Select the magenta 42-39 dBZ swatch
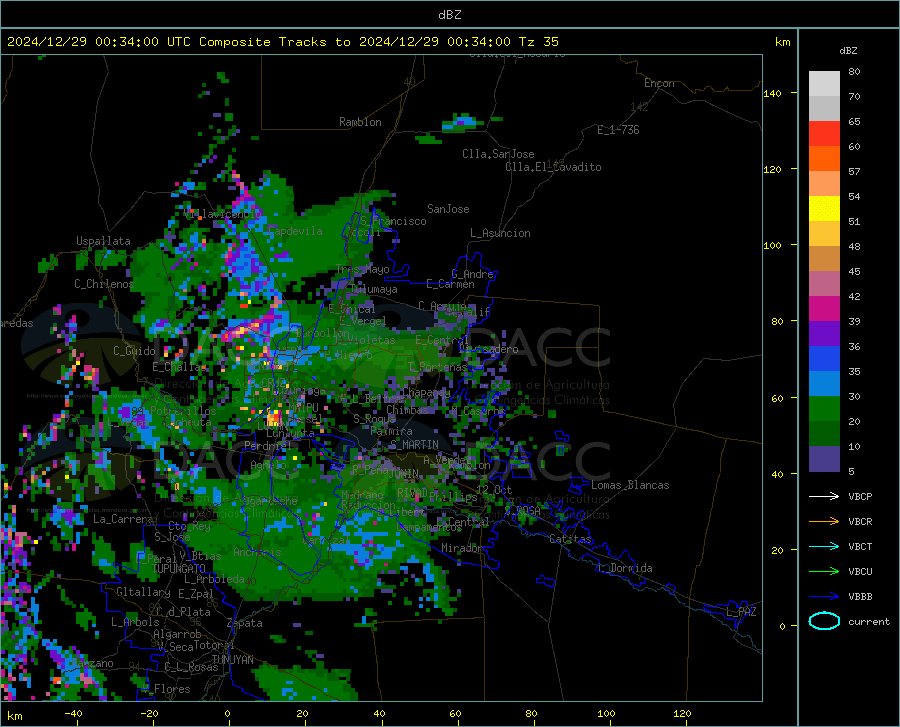The image size is (900, 727). coord(824,309)
